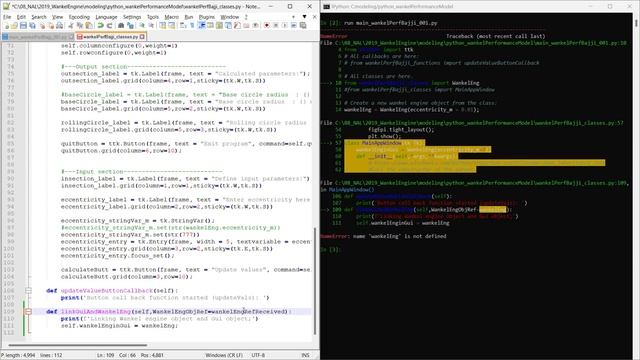The width and height of the screenshot is (640, 360).
Task: Play back recorded macro icon
Action: (284, 25)
